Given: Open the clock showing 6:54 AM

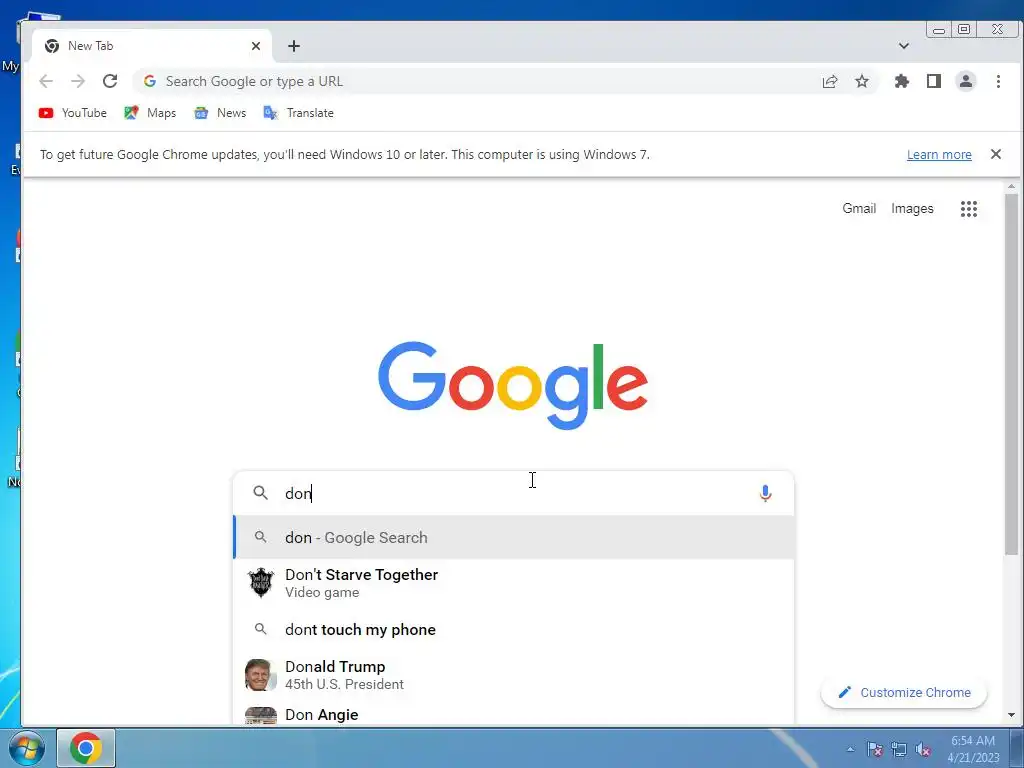Looking at the screenshot, I should point(973,749).
